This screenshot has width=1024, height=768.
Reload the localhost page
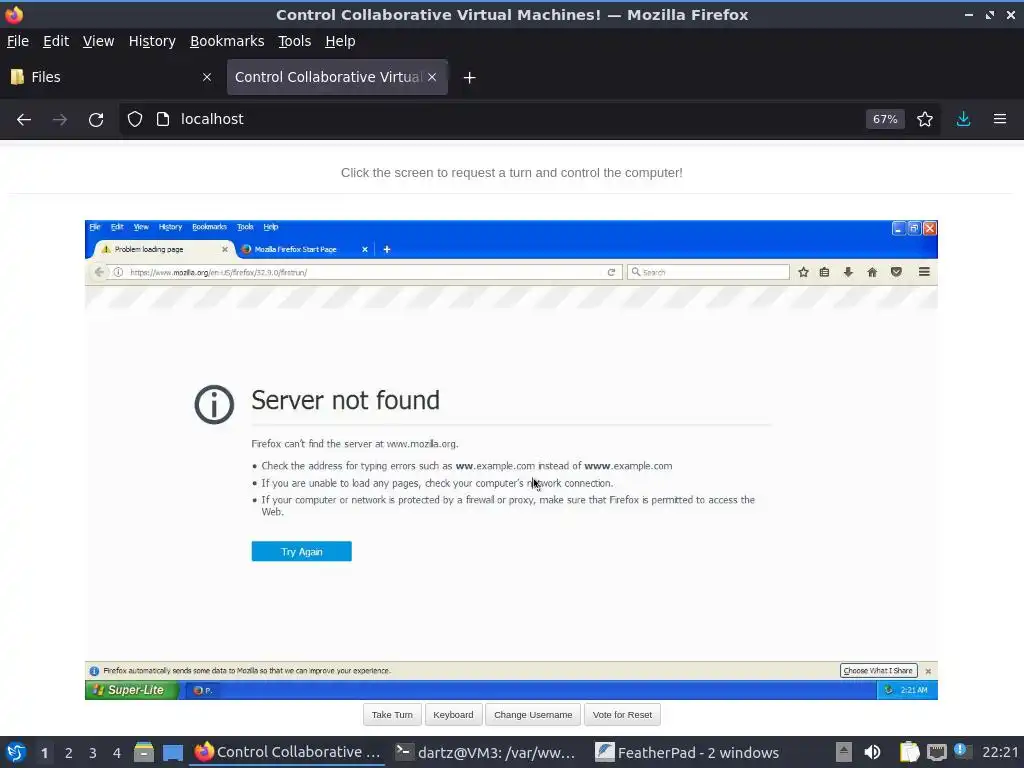pyautogui.click(x=96, y=120)
